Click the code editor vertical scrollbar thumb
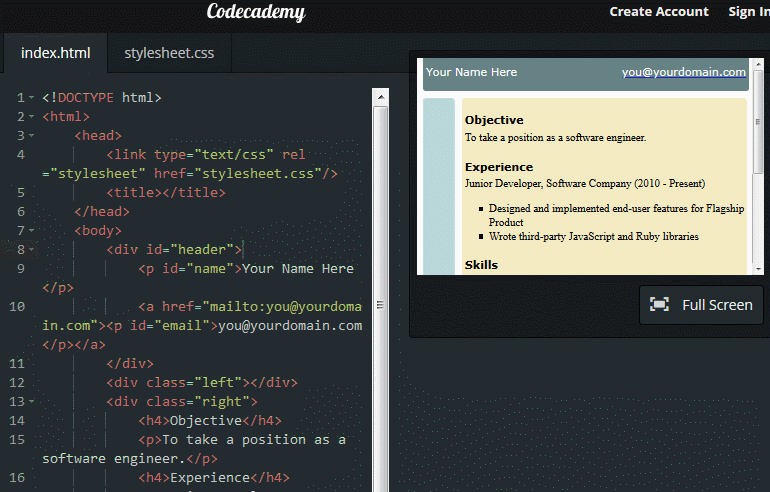This screenshot has height=492, width=770. coord(381,304)
